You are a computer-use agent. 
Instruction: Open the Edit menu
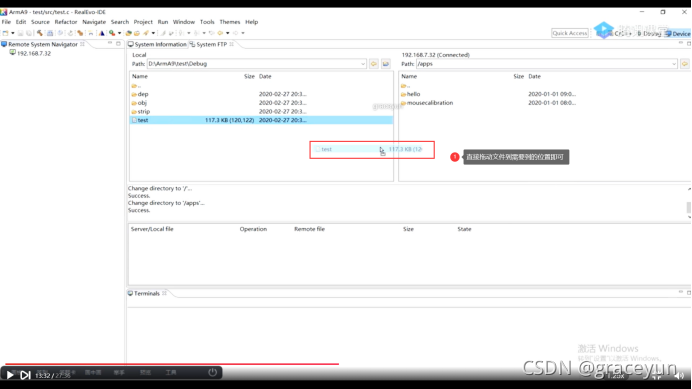pos(21,22)
